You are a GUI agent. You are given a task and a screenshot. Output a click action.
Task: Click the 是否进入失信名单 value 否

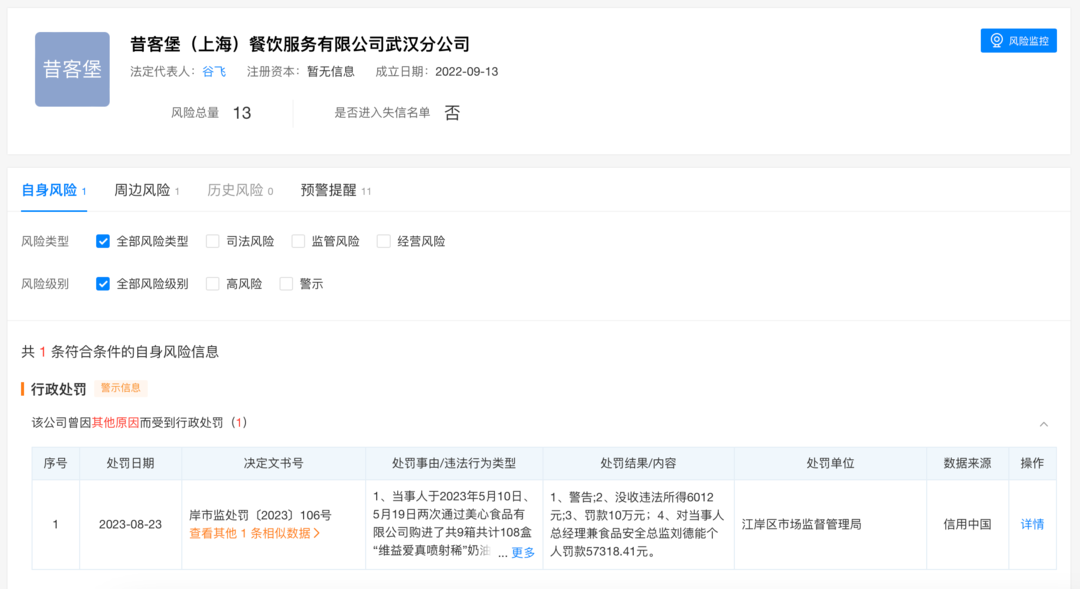[452, 113]
